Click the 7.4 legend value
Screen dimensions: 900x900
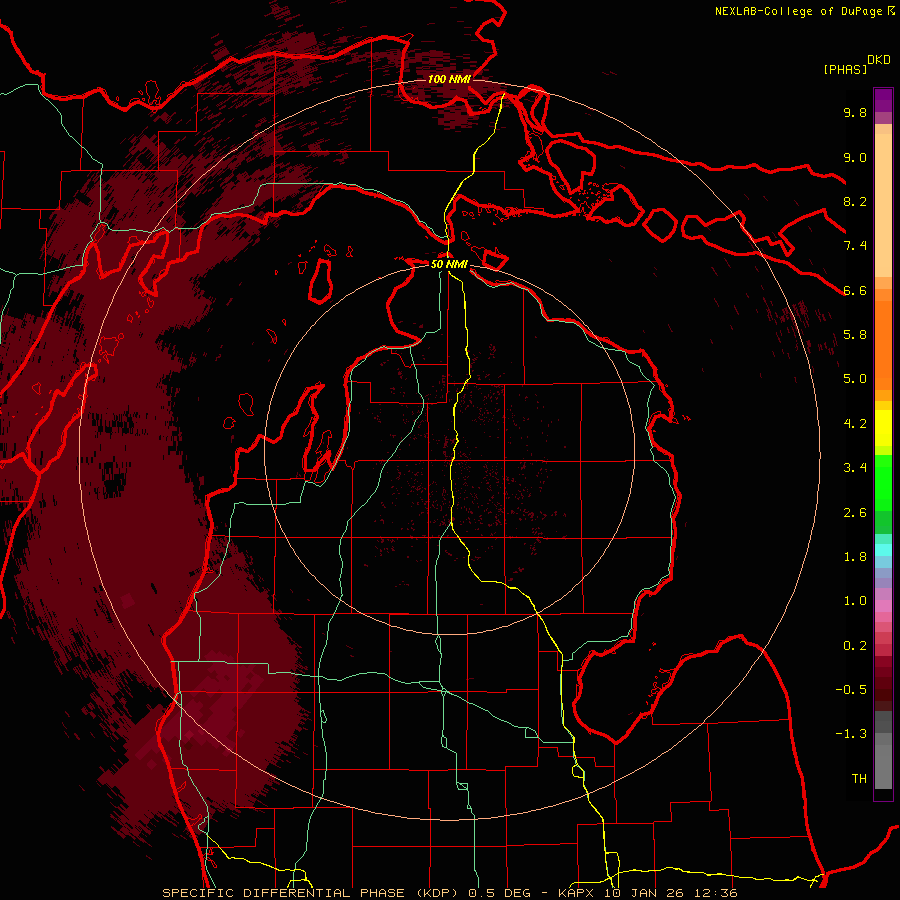[x=855, y=246]
